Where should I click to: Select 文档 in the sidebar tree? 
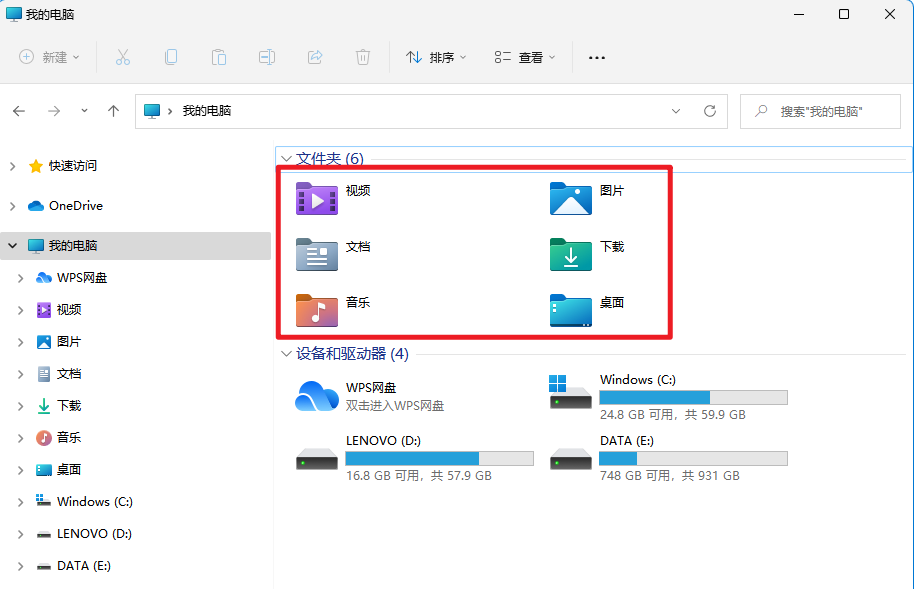click(x=69, y=374)
